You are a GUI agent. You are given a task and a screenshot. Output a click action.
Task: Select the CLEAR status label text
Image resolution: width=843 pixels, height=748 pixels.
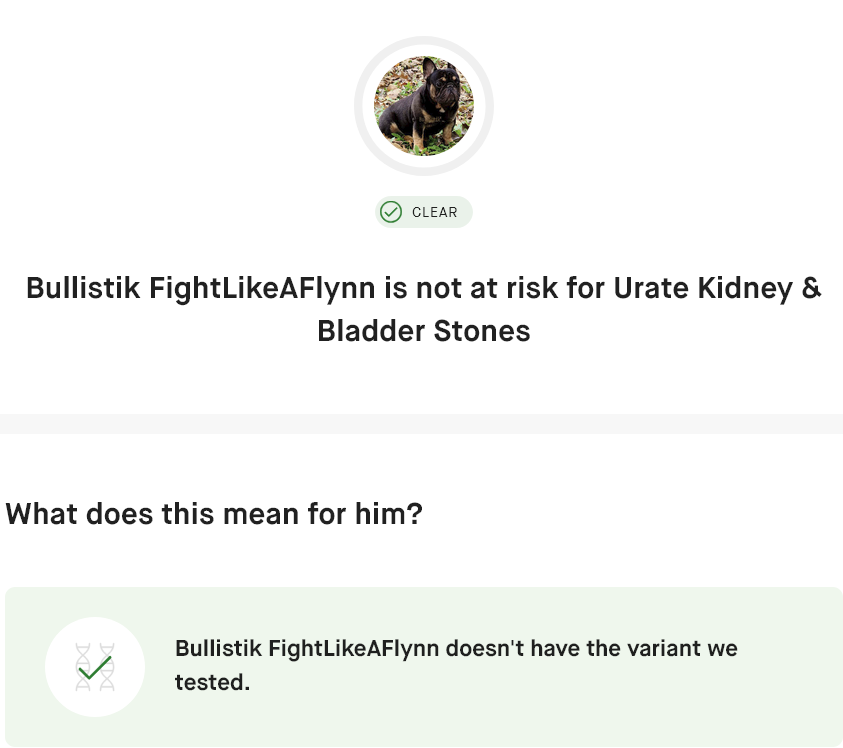click(x=435, y=212)
